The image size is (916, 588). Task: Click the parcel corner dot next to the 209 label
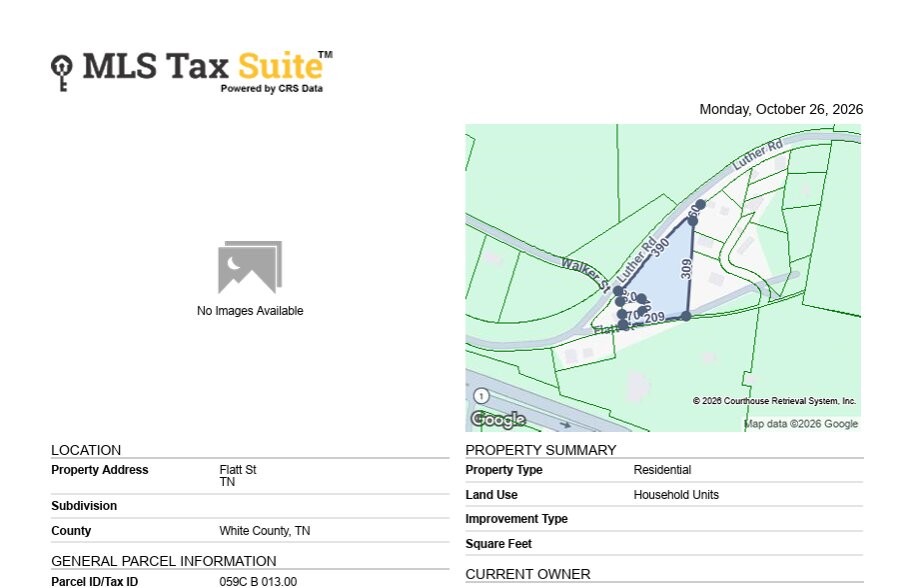pyautogui.click(x=686, y=316)
